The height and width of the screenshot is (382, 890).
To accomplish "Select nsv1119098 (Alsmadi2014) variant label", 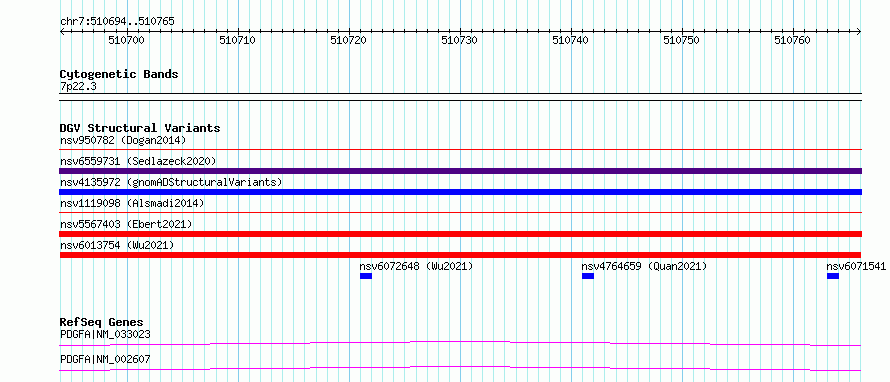I will tap(132, 203).
